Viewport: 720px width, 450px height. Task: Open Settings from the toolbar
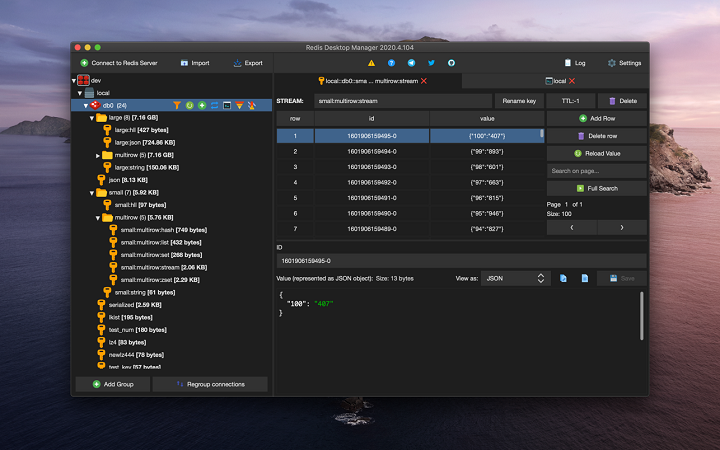624,63
